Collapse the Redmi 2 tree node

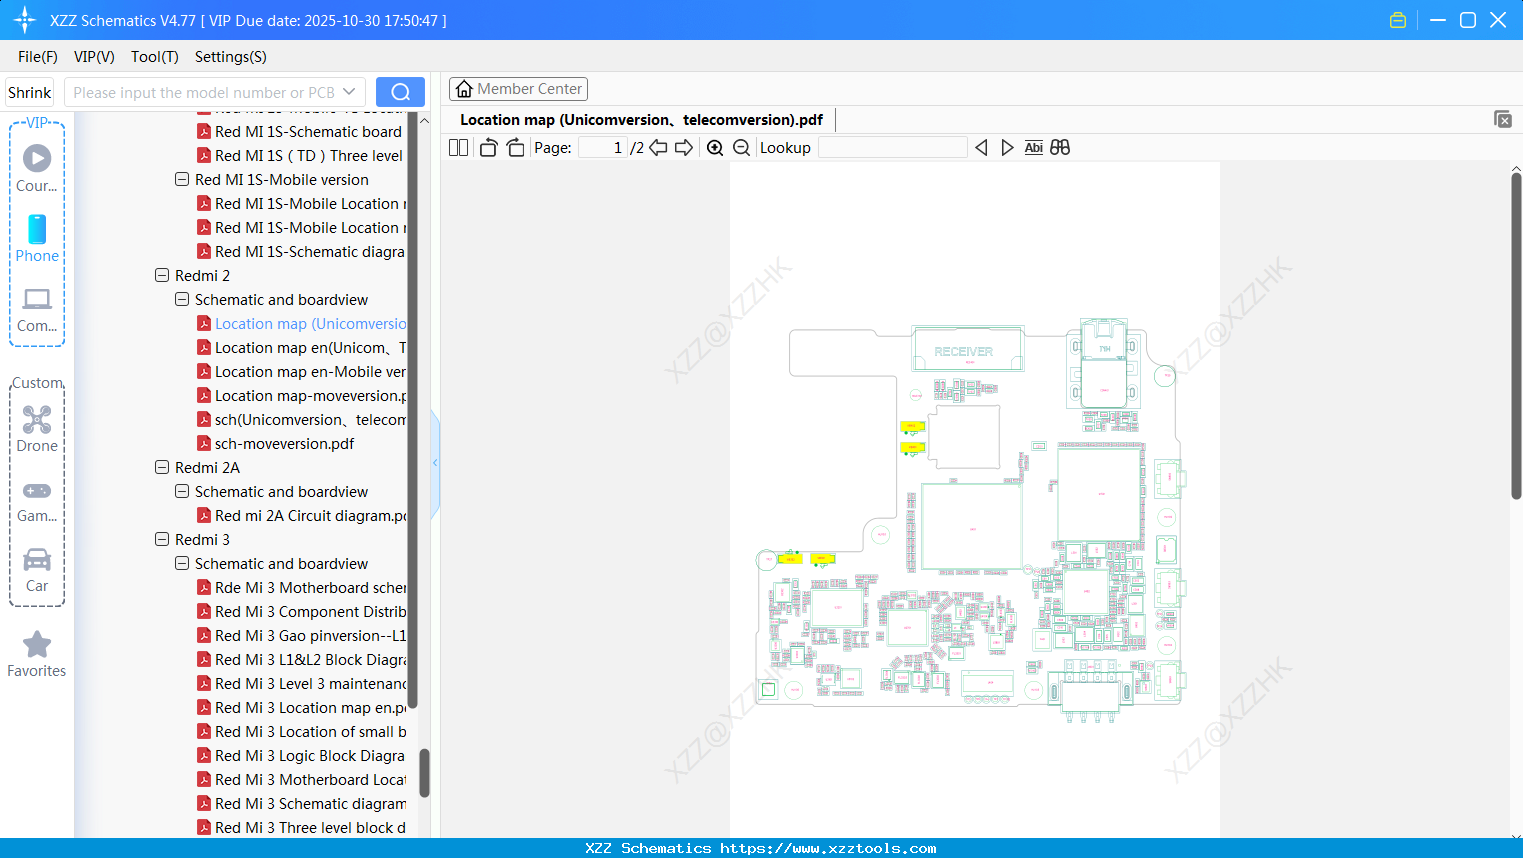pos(162,275)
